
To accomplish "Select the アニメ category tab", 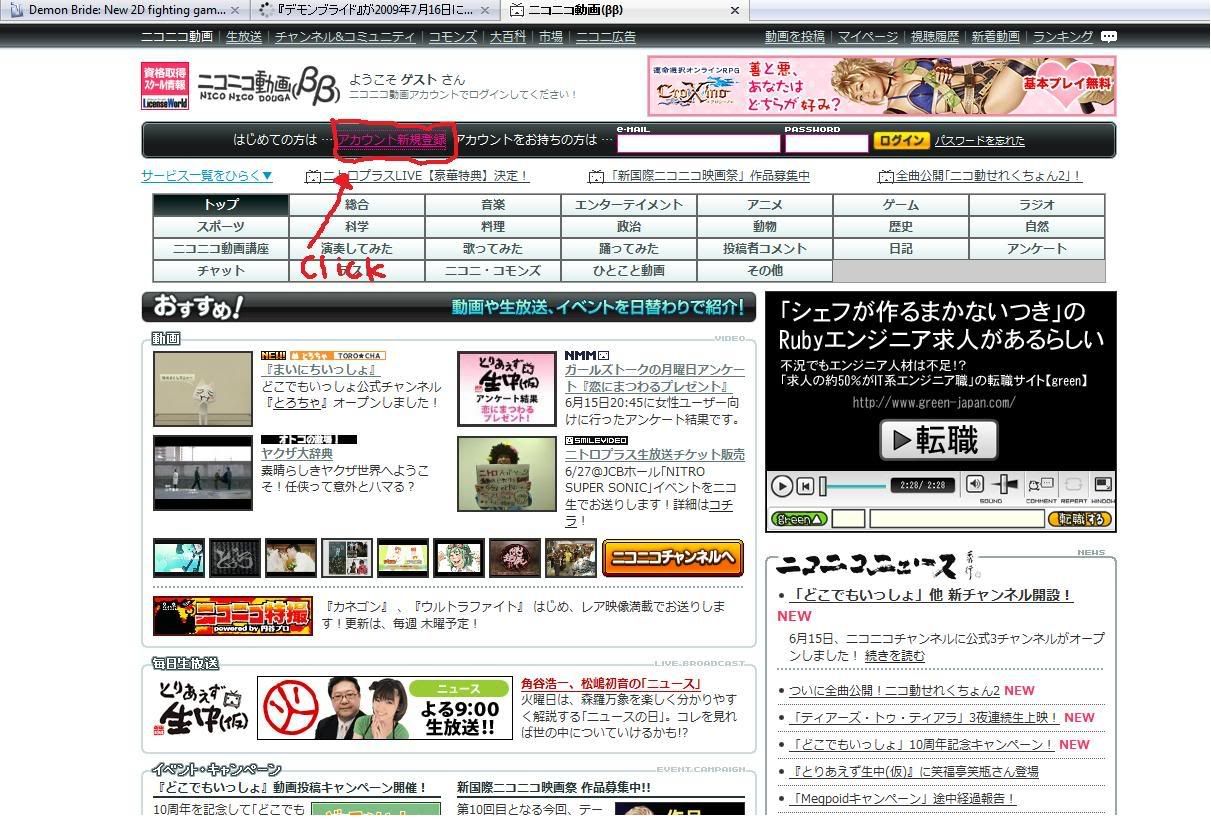I will tap(765, 205).
